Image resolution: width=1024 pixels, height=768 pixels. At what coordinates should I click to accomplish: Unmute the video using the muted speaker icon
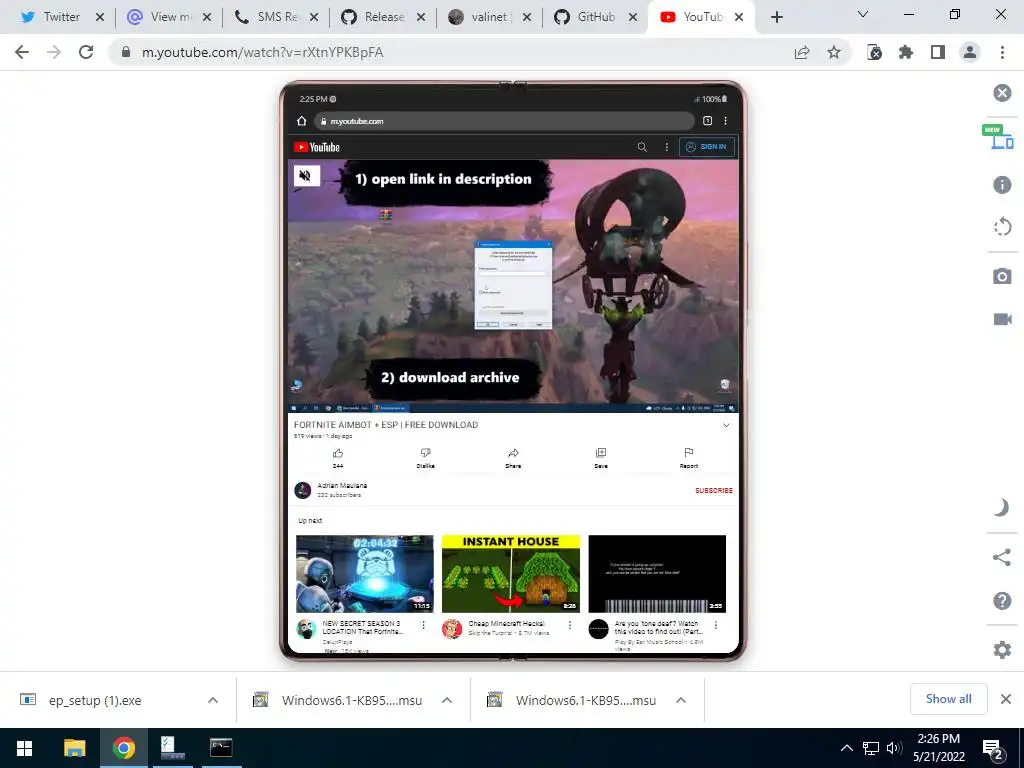tap(306, 176)
